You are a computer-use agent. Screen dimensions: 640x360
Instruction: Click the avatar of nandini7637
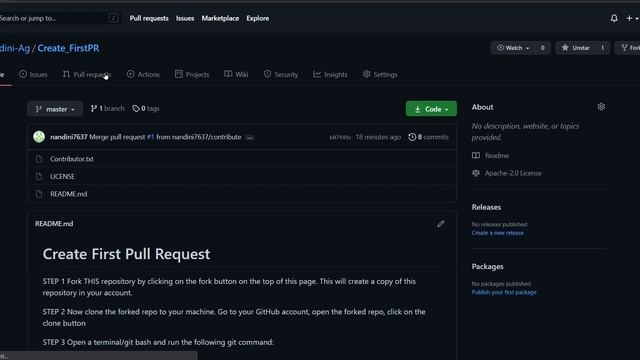point(39,137)
